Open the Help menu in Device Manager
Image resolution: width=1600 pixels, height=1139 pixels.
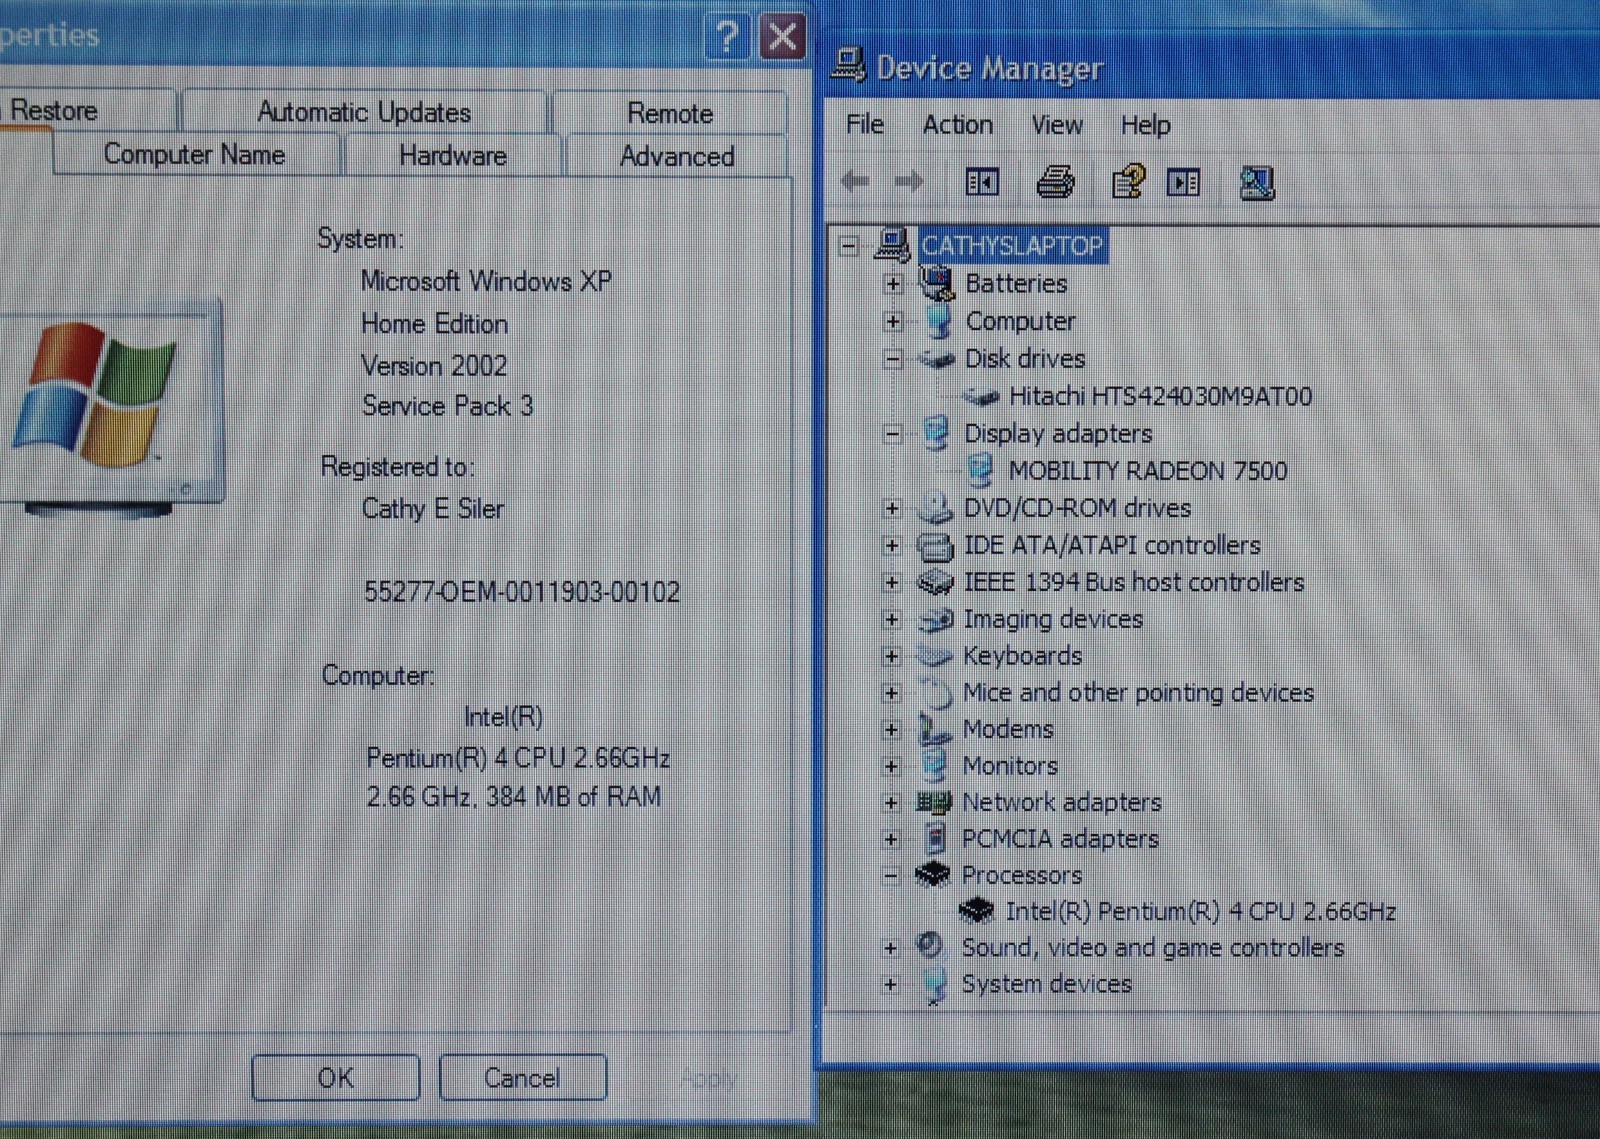[x=1145, y=125]
